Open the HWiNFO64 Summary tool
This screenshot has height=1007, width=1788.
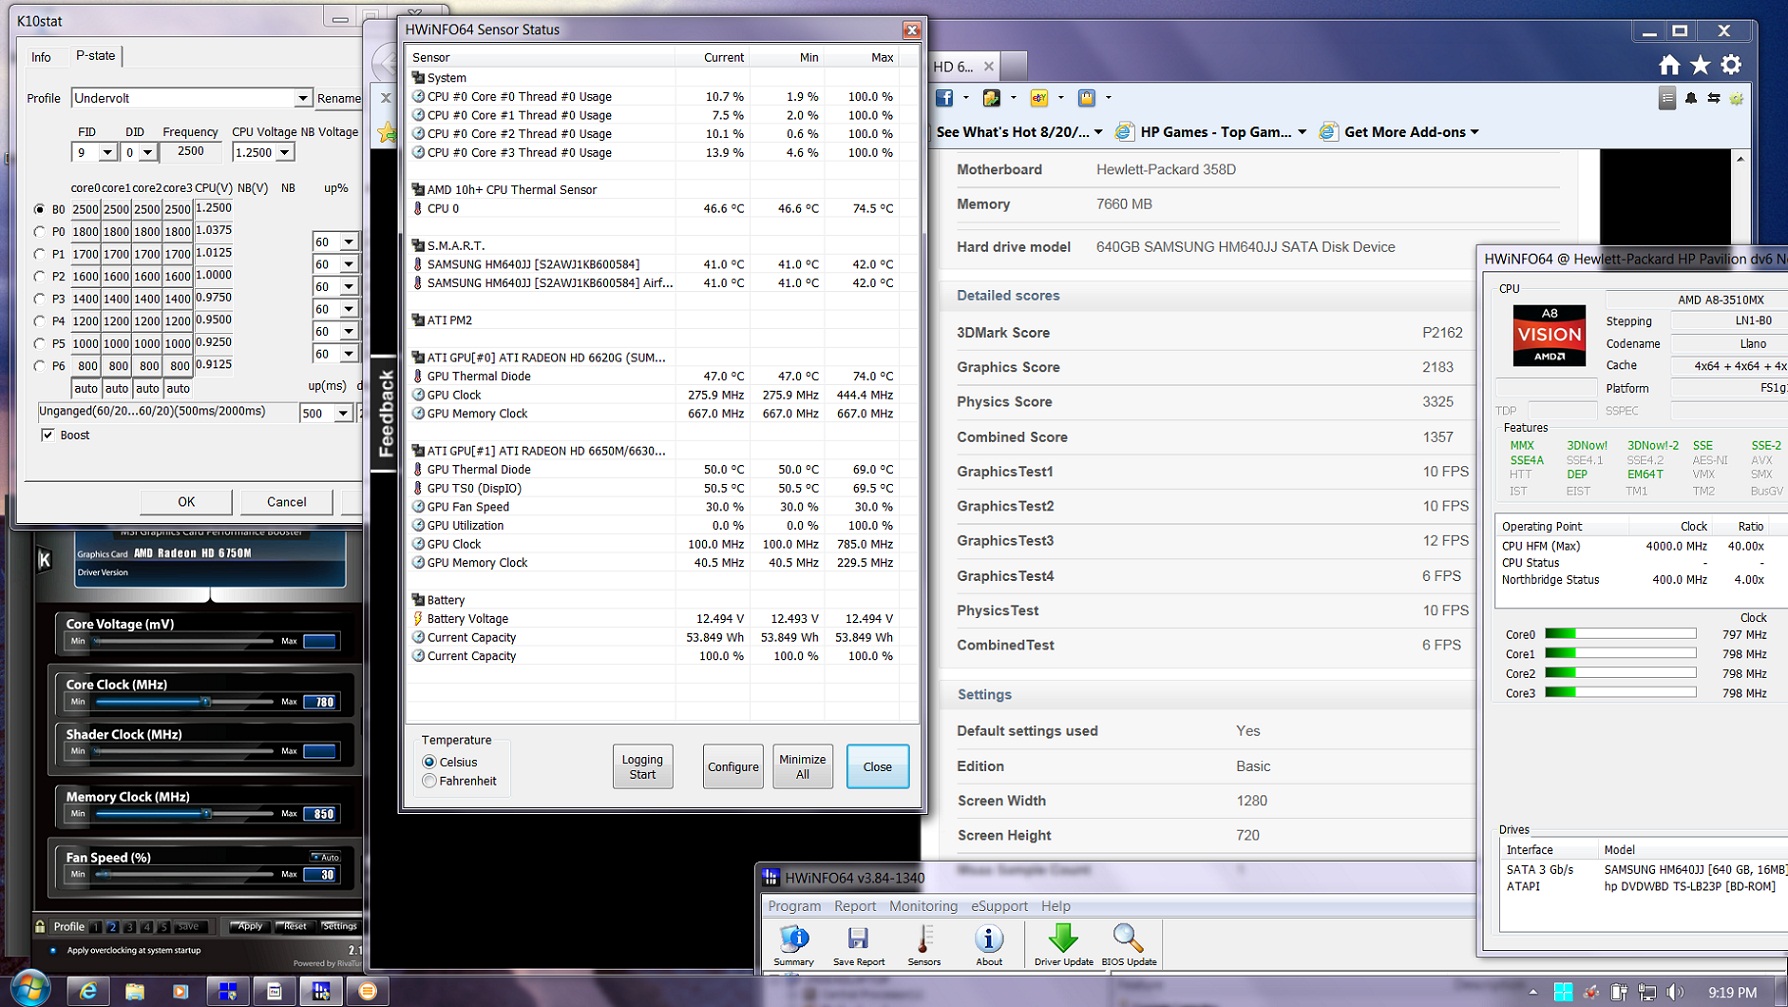[793, 944]
